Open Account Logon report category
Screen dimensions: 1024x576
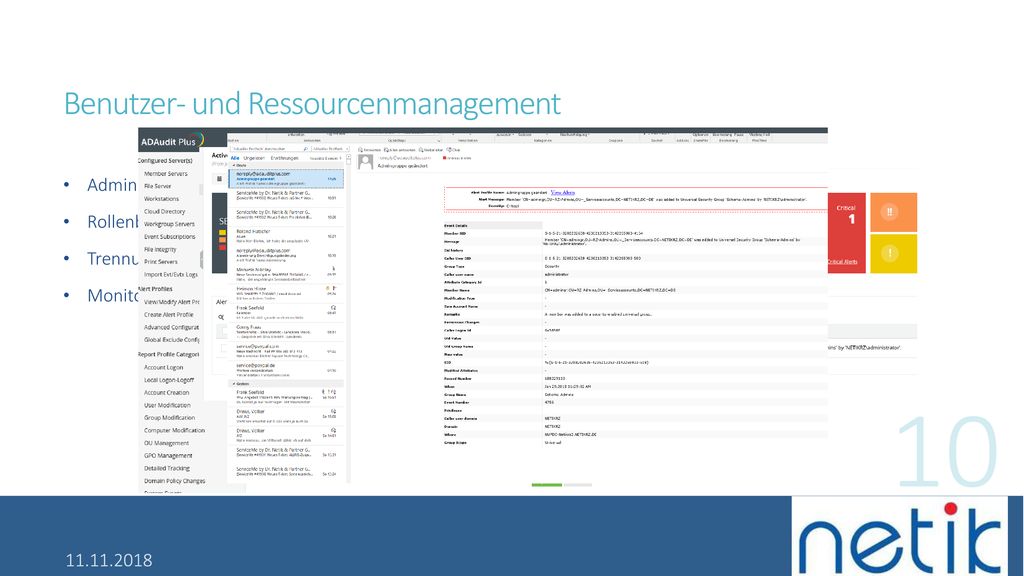click(x=163, y=368)
